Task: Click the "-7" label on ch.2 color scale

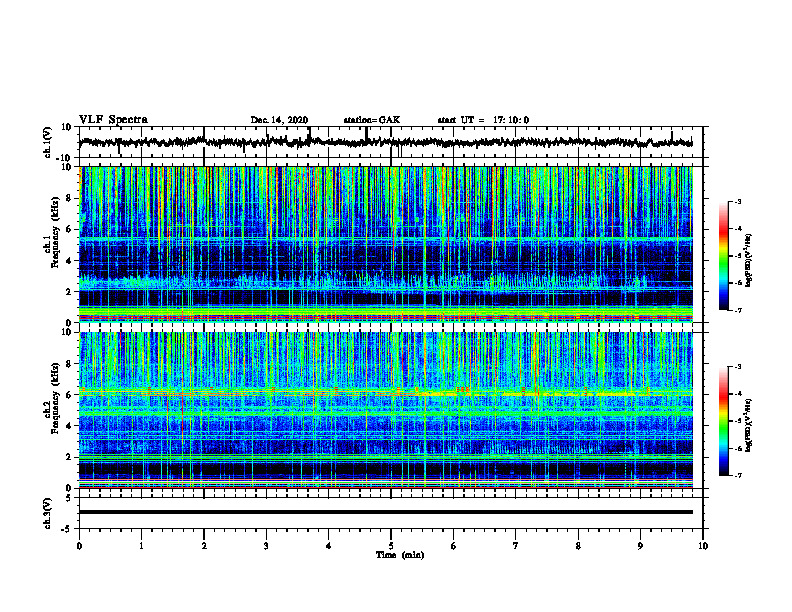Action: click(737, 476)
